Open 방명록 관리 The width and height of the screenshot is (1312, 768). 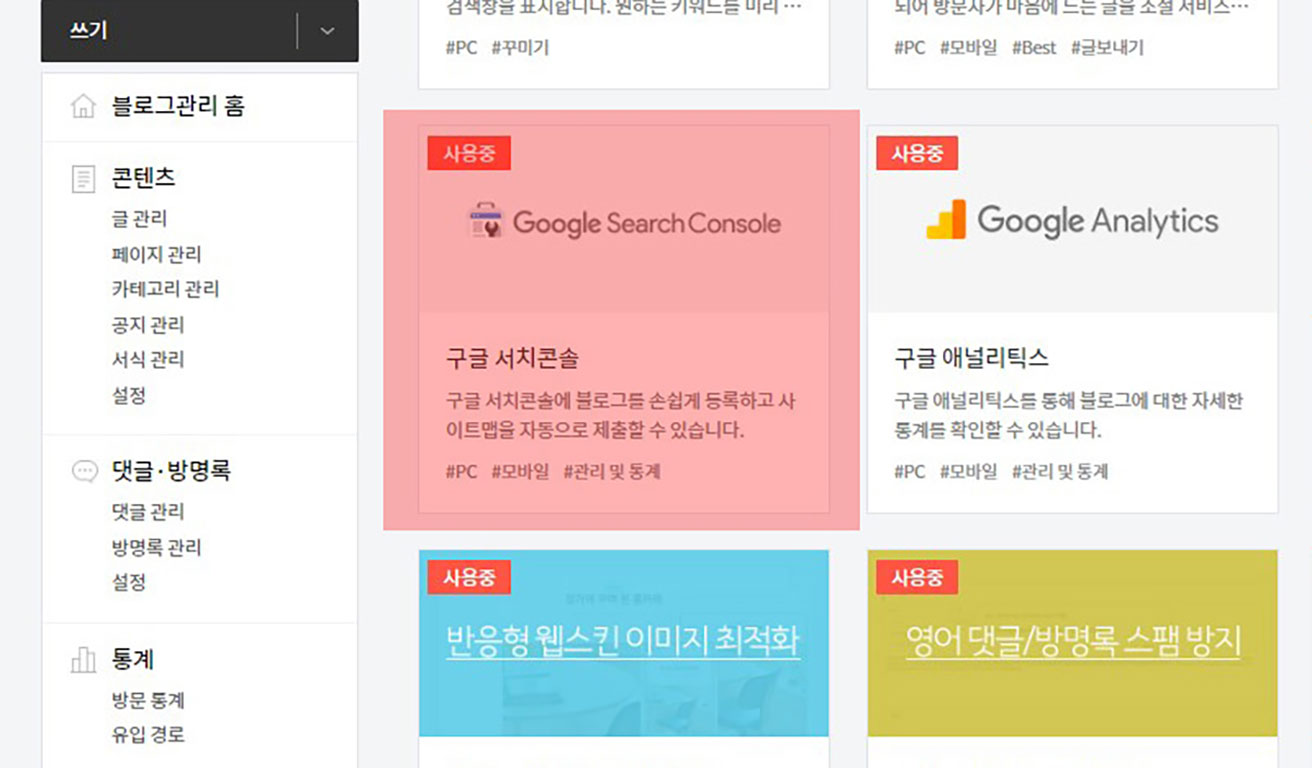pos(156,547)
